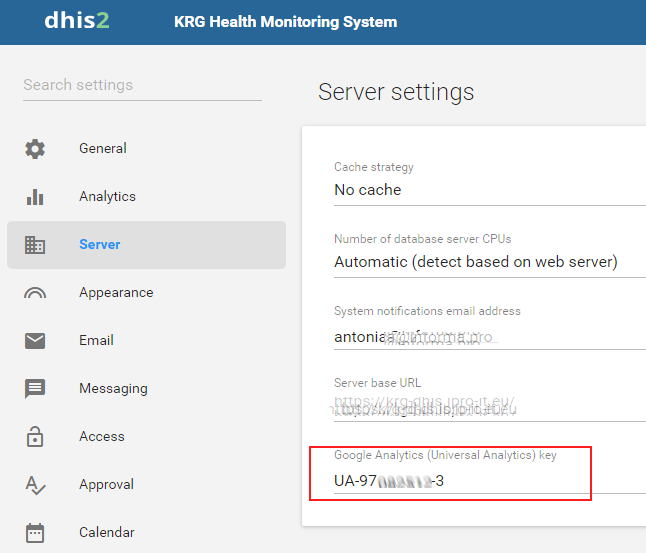
Task: Expand Number of database server CPUs
Action: click(489, 262)
